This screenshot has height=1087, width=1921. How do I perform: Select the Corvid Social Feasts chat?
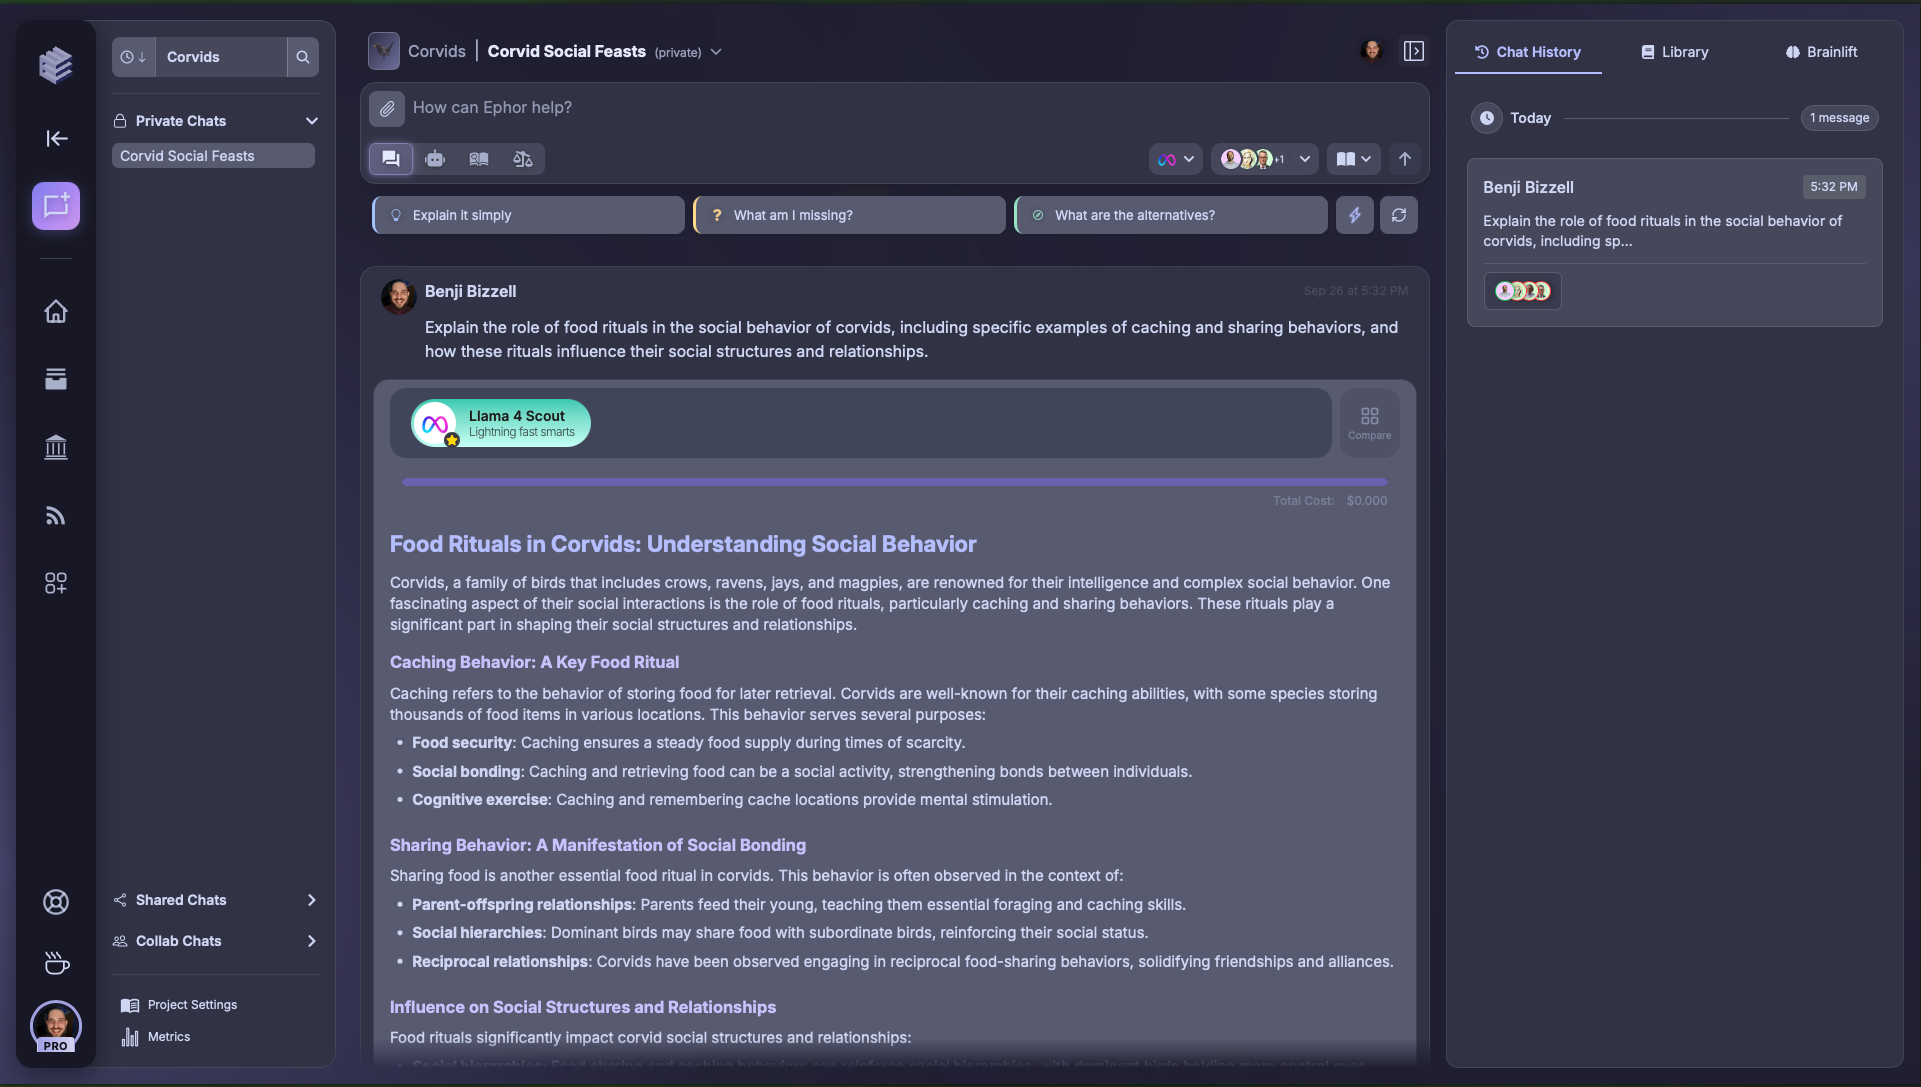click(x=213, y=155)
